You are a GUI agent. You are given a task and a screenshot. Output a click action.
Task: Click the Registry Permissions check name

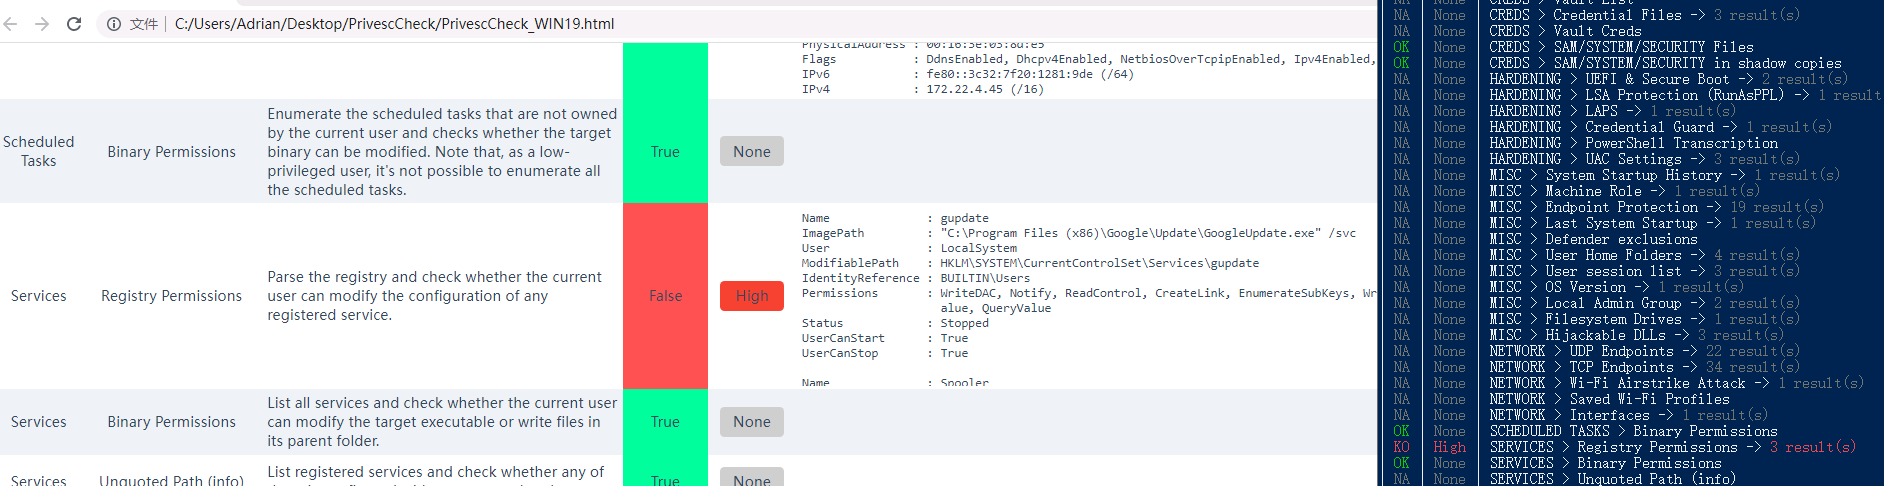point(171,296)
